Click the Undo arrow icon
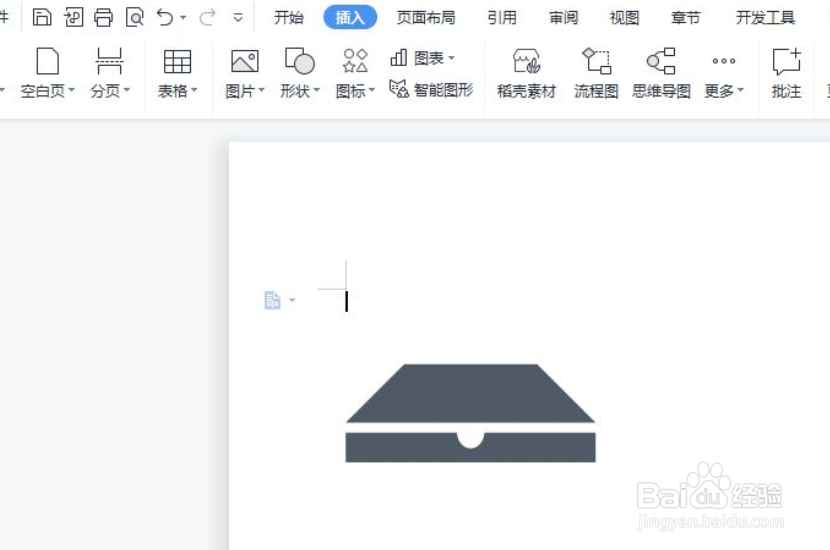 (165, 17)
